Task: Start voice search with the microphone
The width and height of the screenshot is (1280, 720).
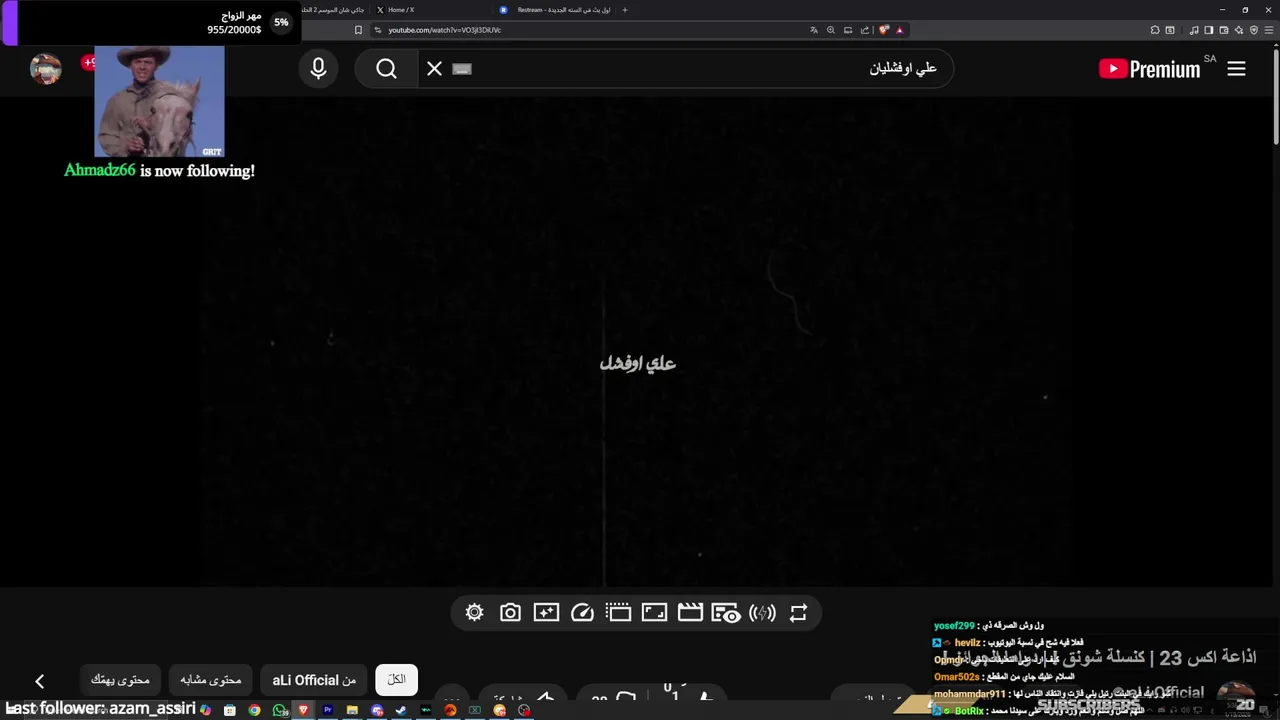Action: [318, 68]
